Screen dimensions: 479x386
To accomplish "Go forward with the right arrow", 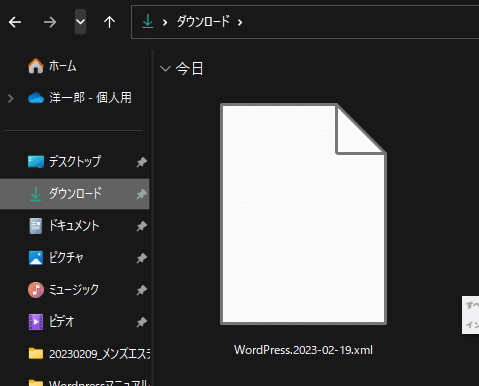I will 50,22.
